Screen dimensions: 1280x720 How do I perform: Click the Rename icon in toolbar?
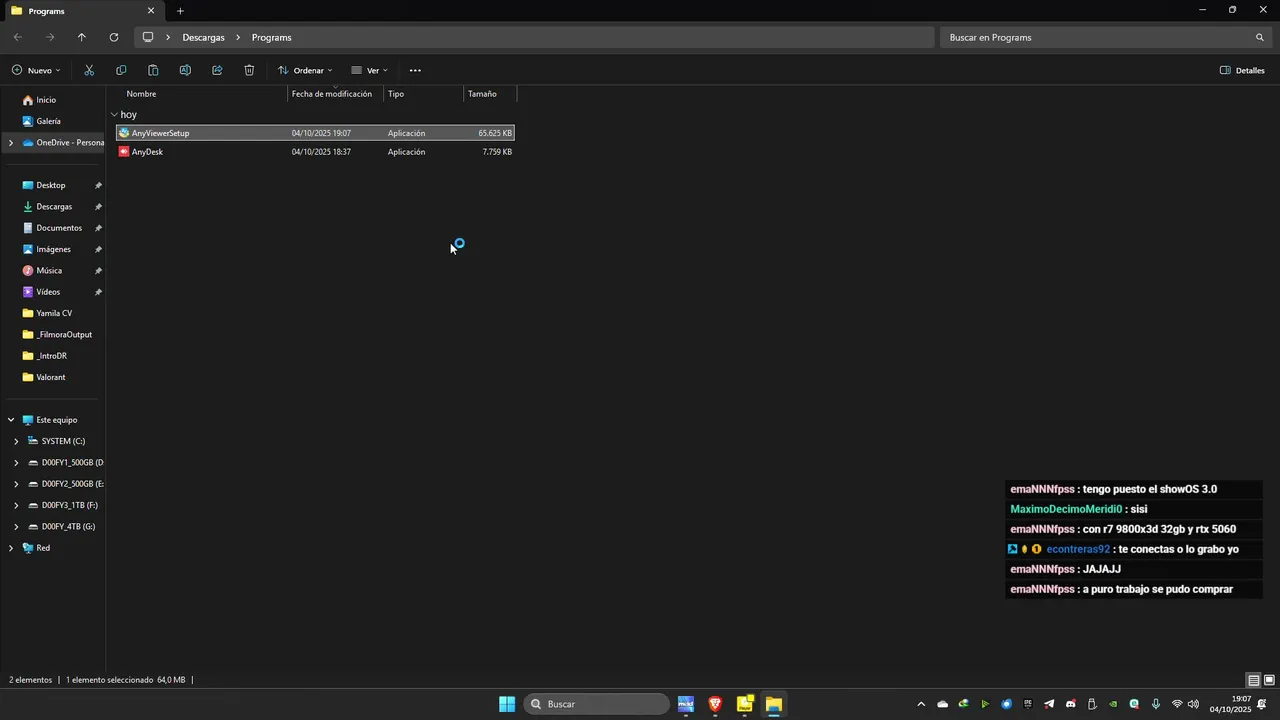click(185, 70)
